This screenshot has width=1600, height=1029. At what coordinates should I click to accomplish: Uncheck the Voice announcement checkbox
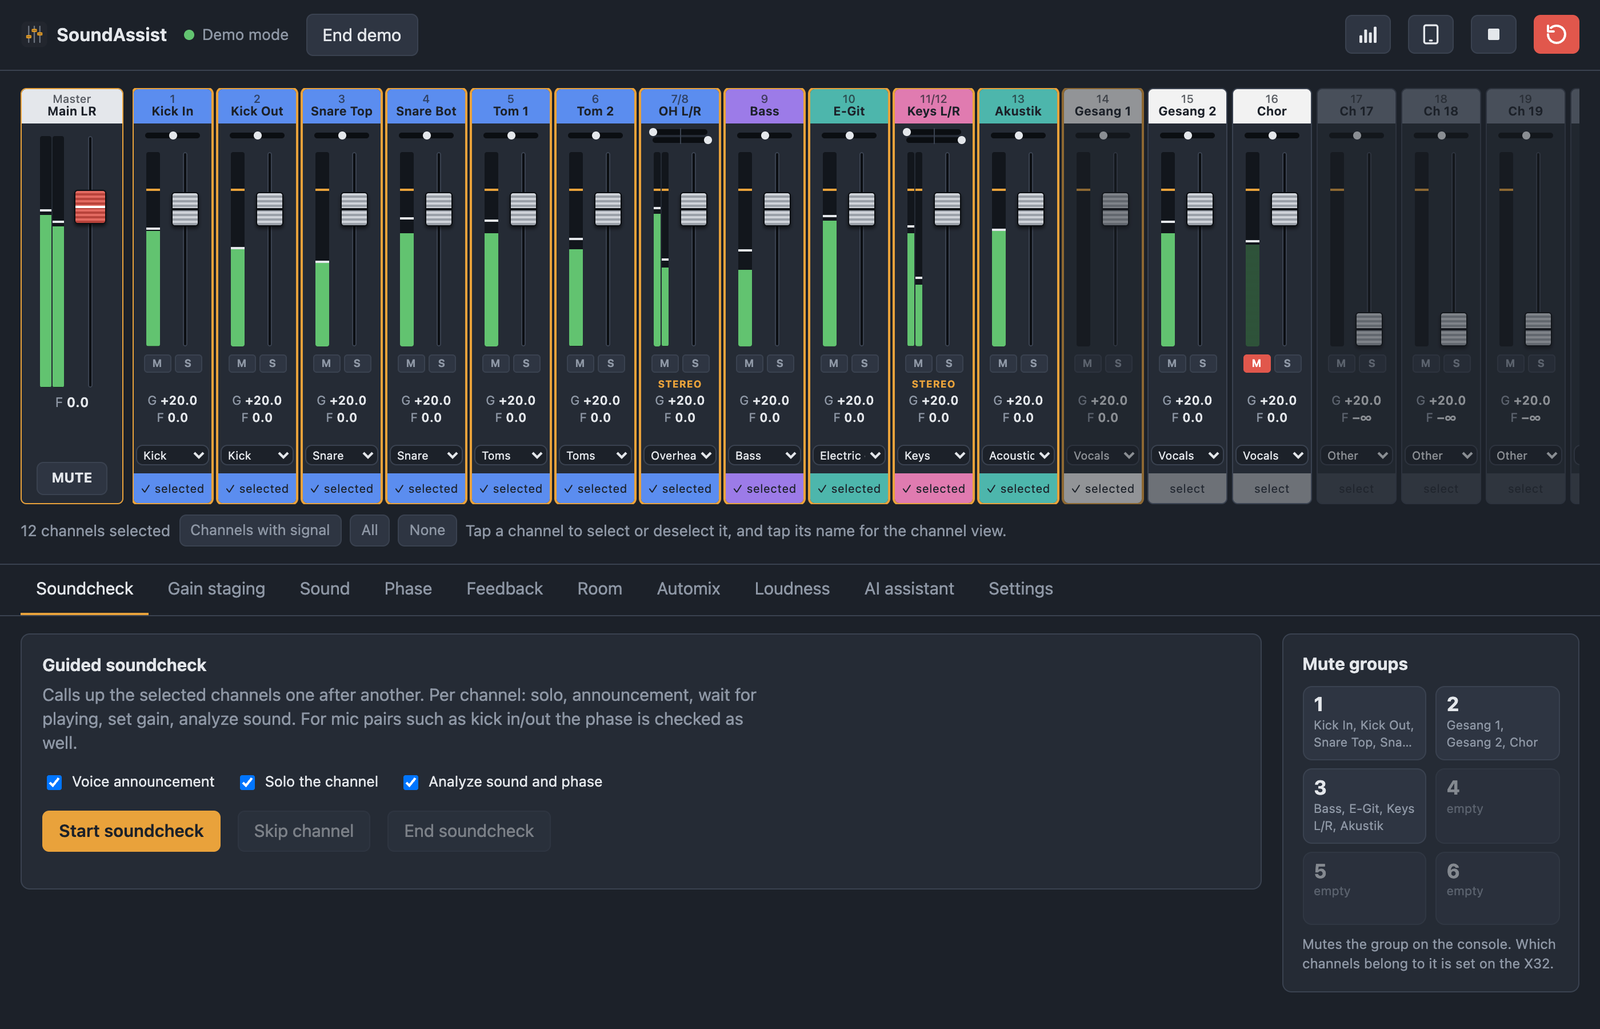[54, 782]
